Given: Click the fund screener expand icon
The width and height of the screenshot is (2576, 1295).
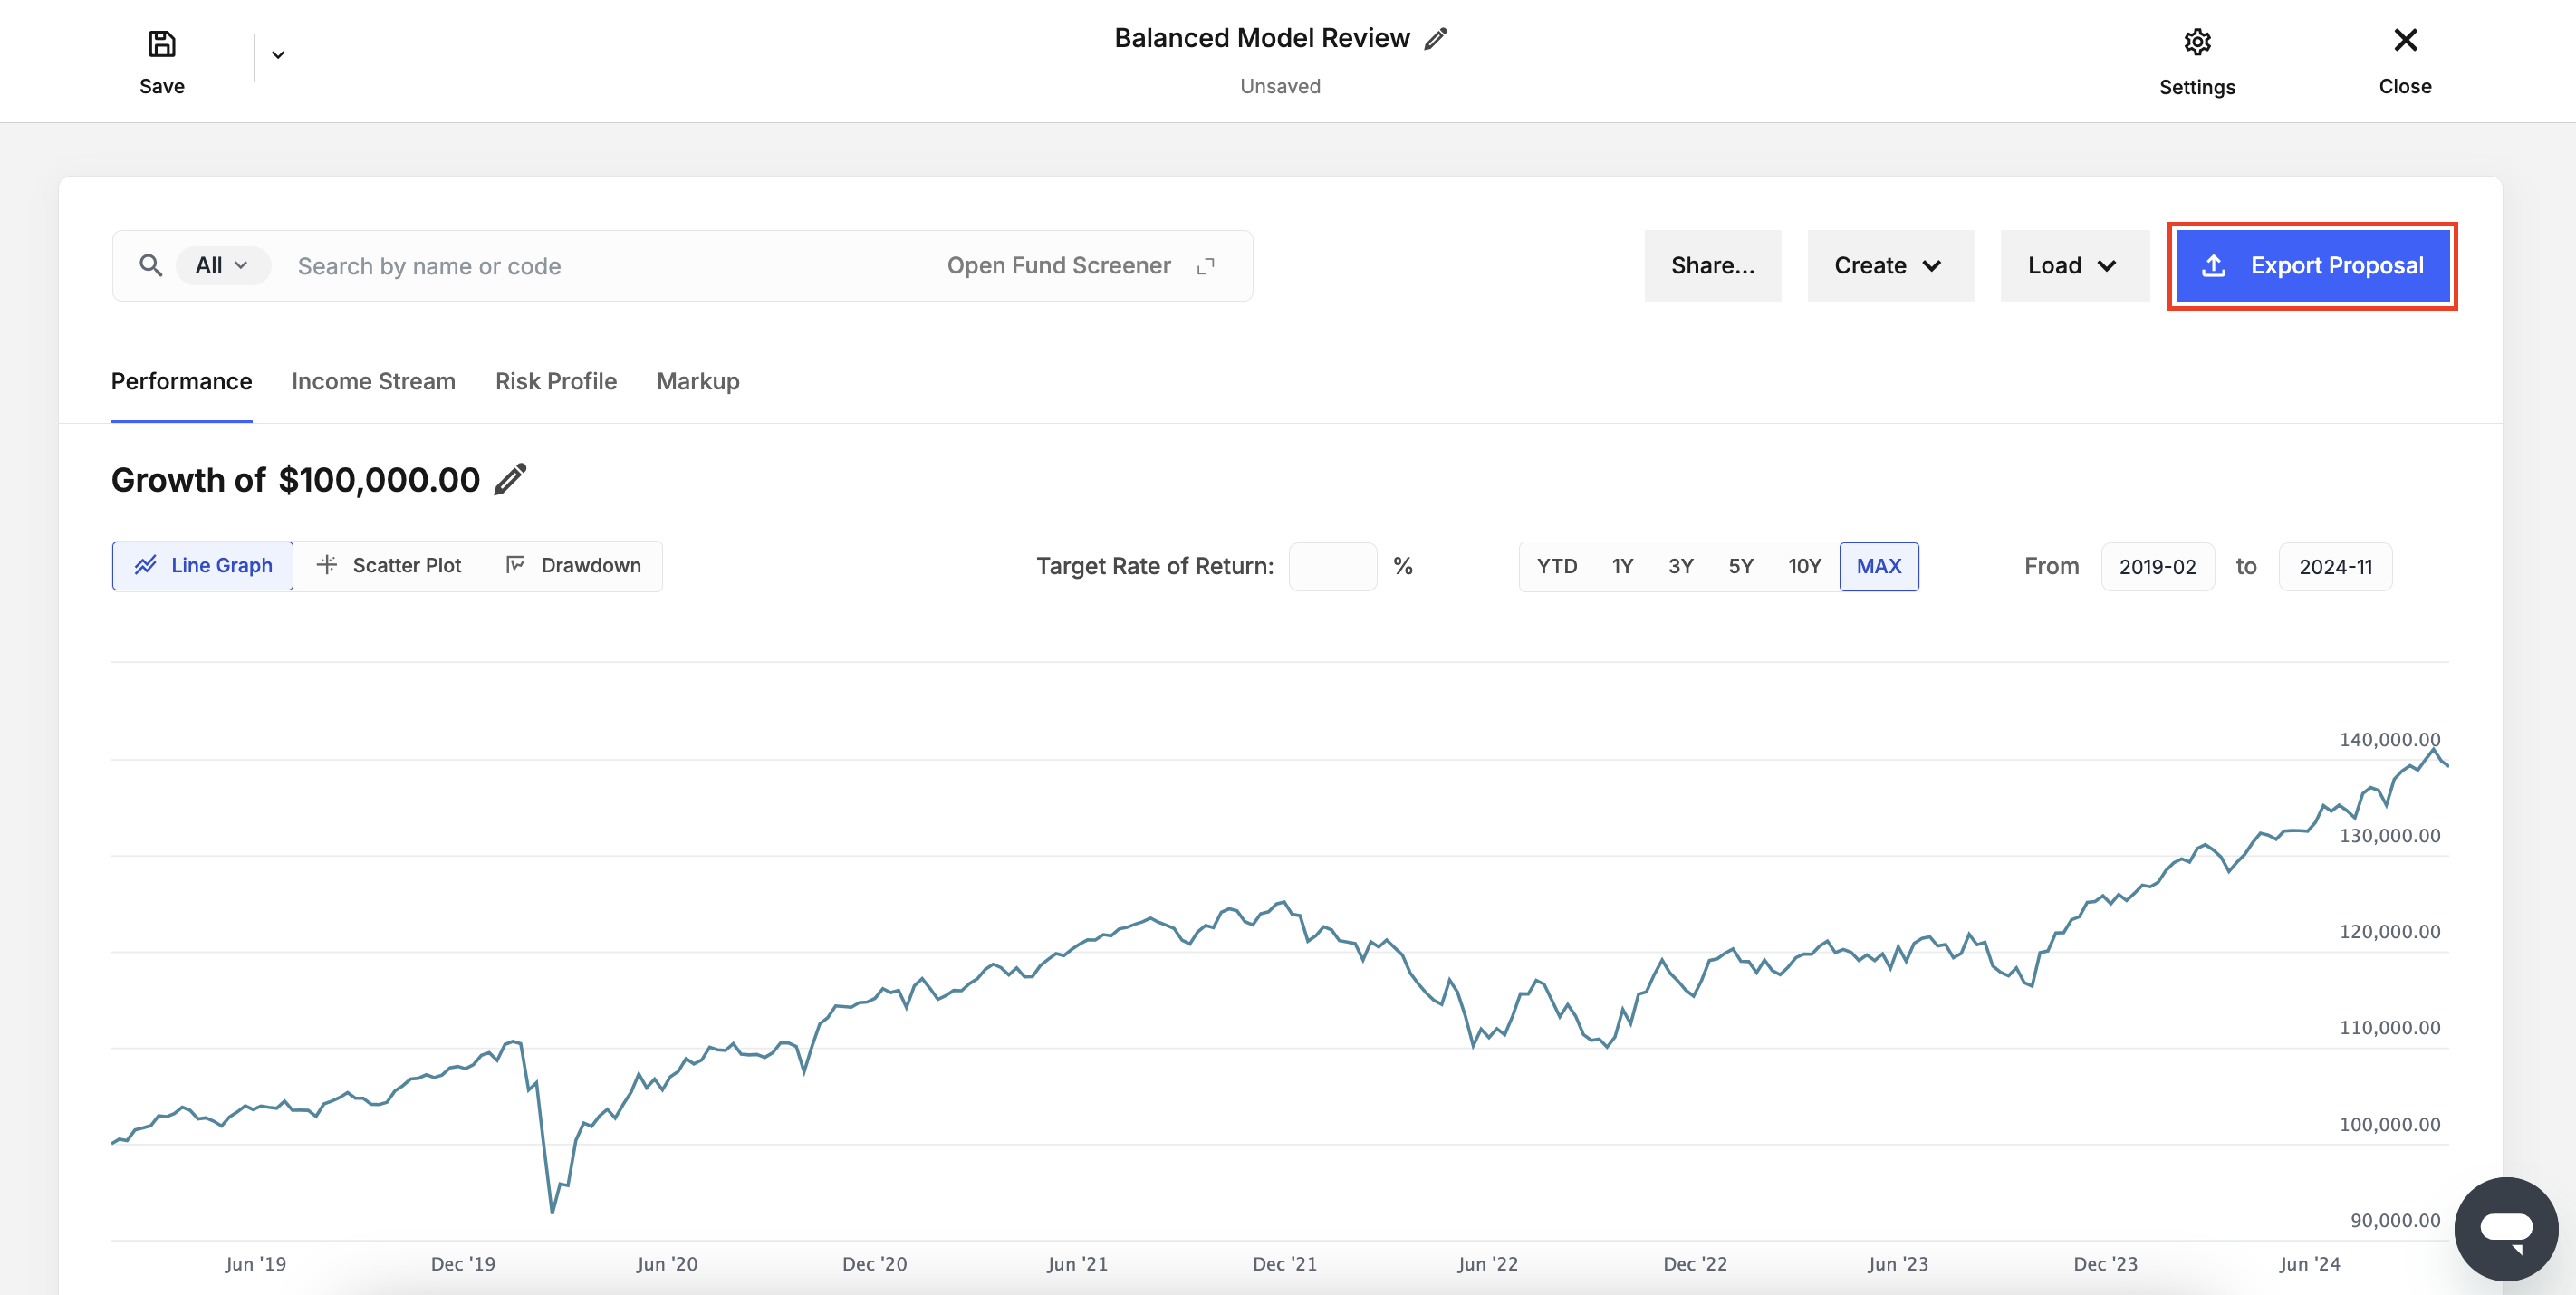Looking at the screenshot, I should point(1206,265).
